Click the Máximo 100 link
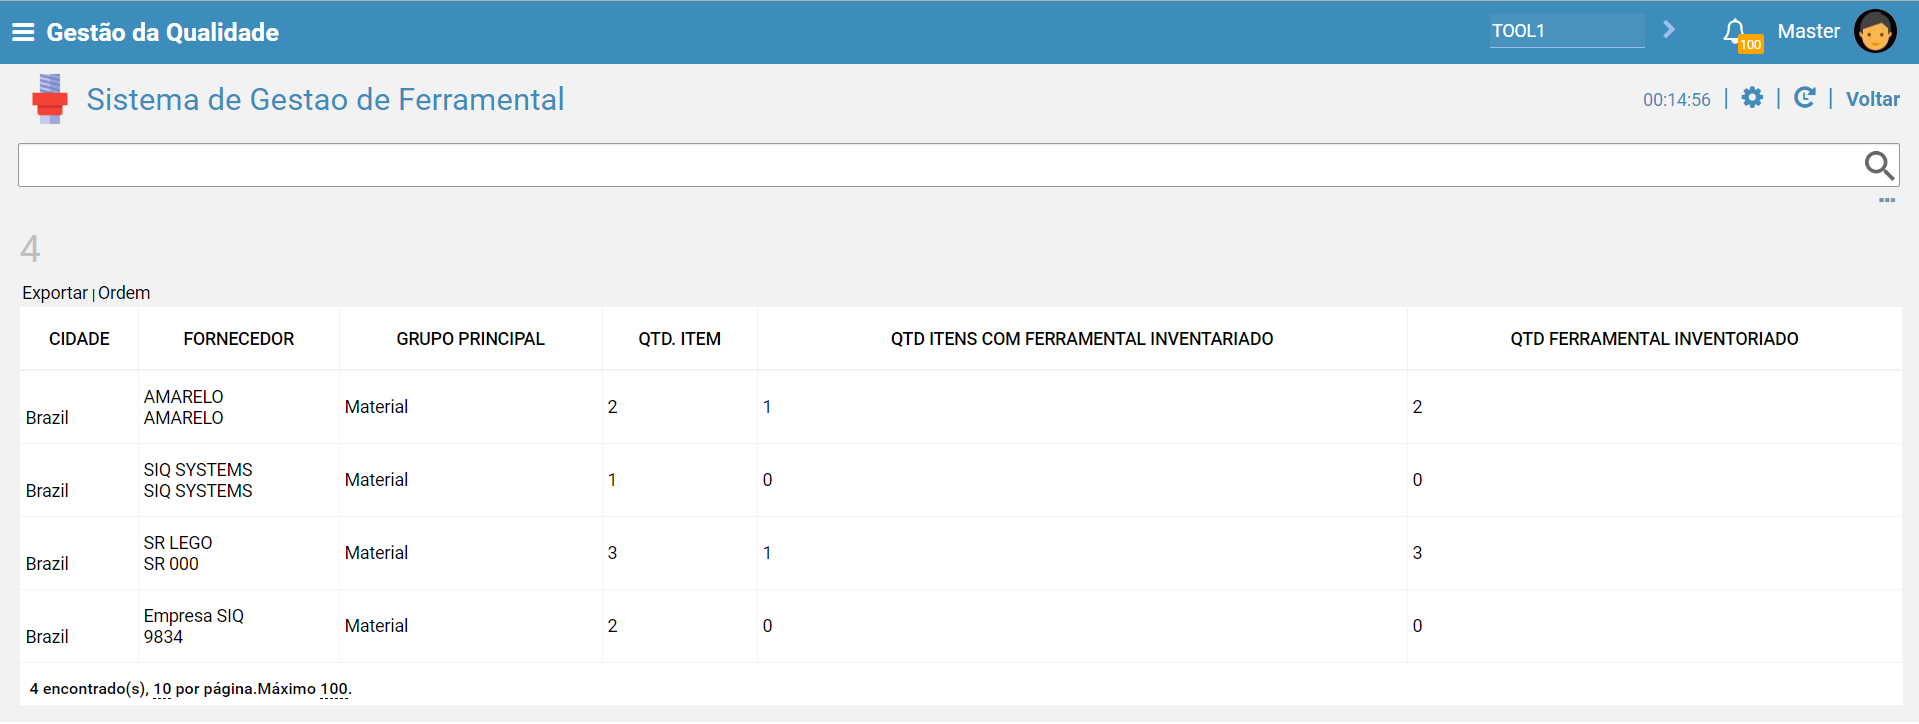This screenshot has width=1919, height=724. [x=334, y=689]
